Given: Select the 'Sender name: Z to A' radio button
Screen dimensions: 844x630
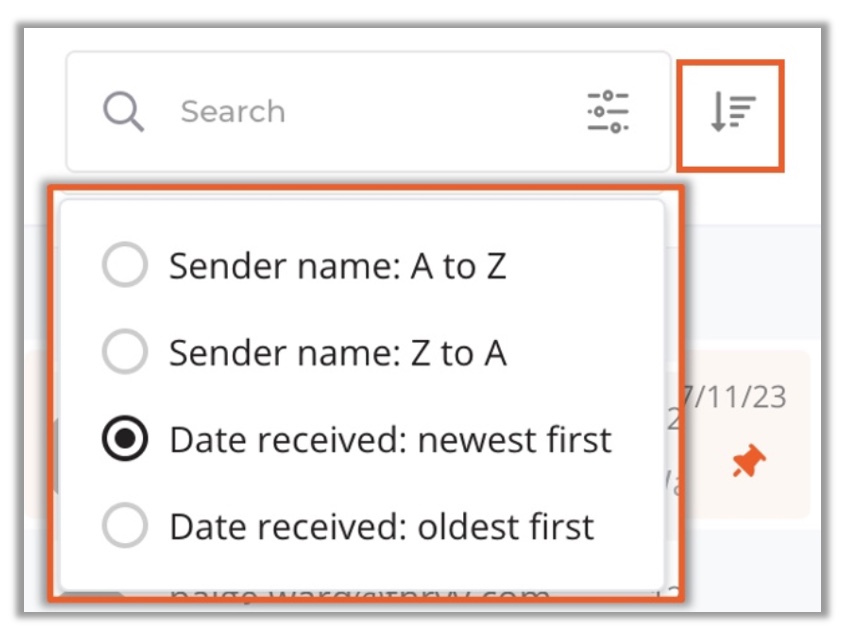Looking at the screenshot, I should (125, 352).
